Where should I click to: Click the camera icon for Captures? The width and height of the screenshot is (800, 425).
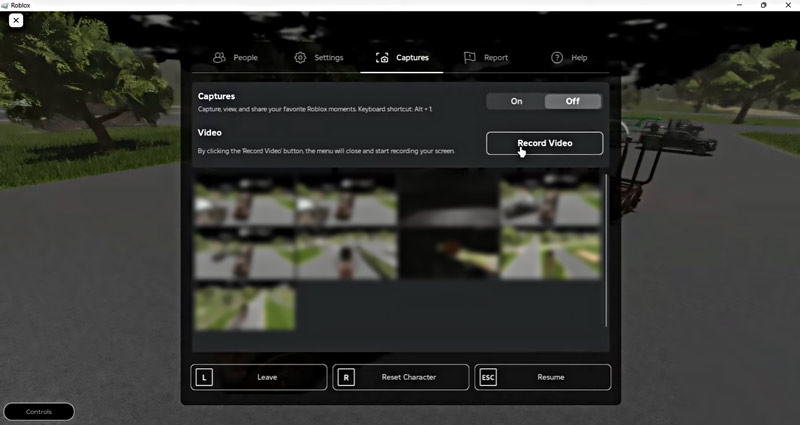381,58
